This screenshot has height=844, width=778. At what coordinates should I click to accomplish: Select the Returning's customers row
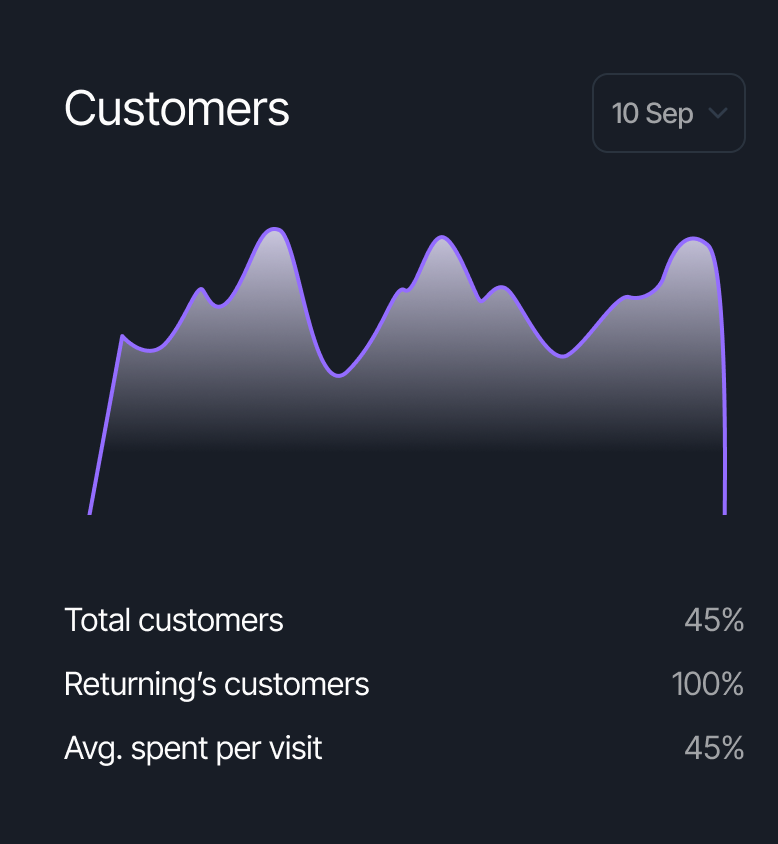click(216, 684)
